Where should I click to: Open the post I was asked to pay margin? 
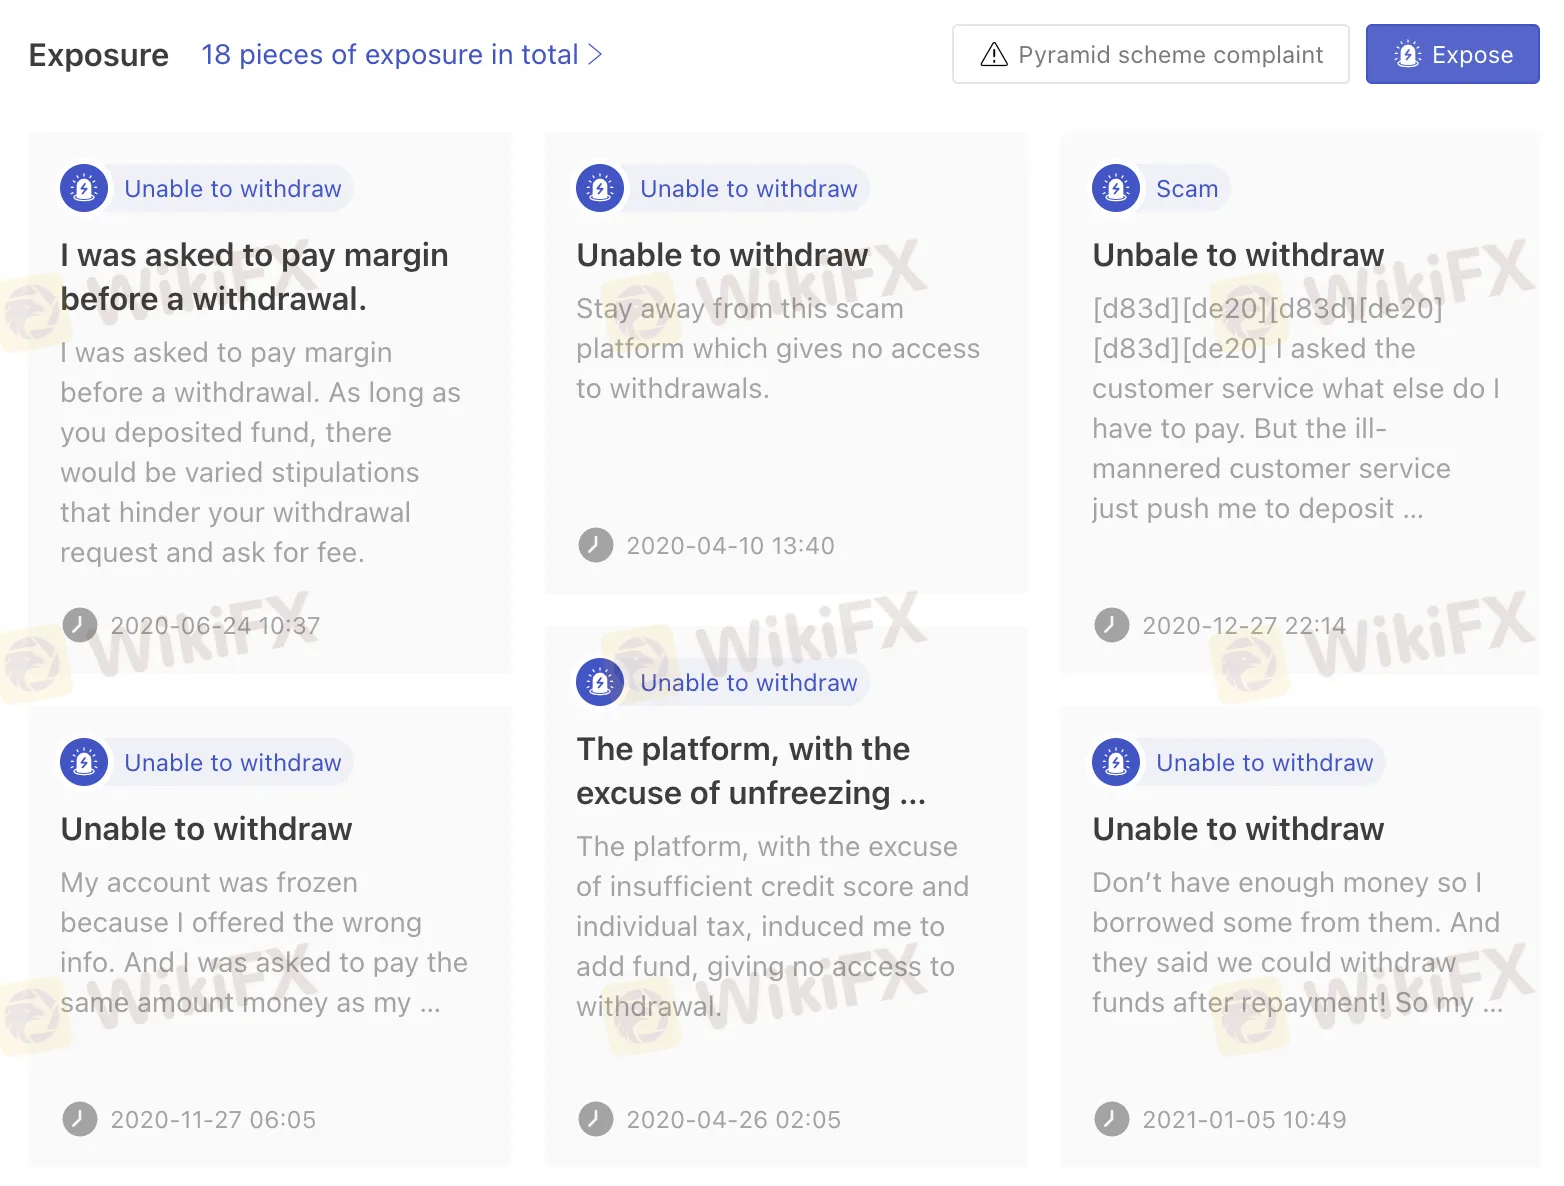coord(254,276)
